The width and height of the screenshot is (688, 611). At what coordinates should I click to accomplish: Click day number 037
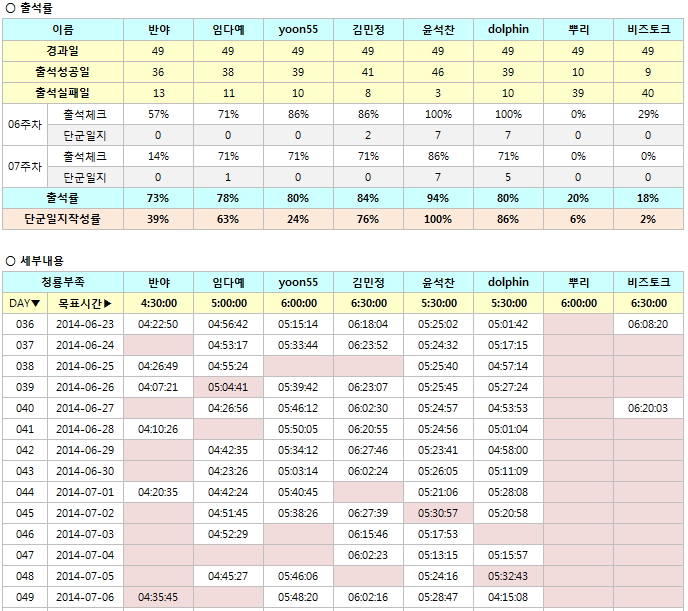coord(25,345)
